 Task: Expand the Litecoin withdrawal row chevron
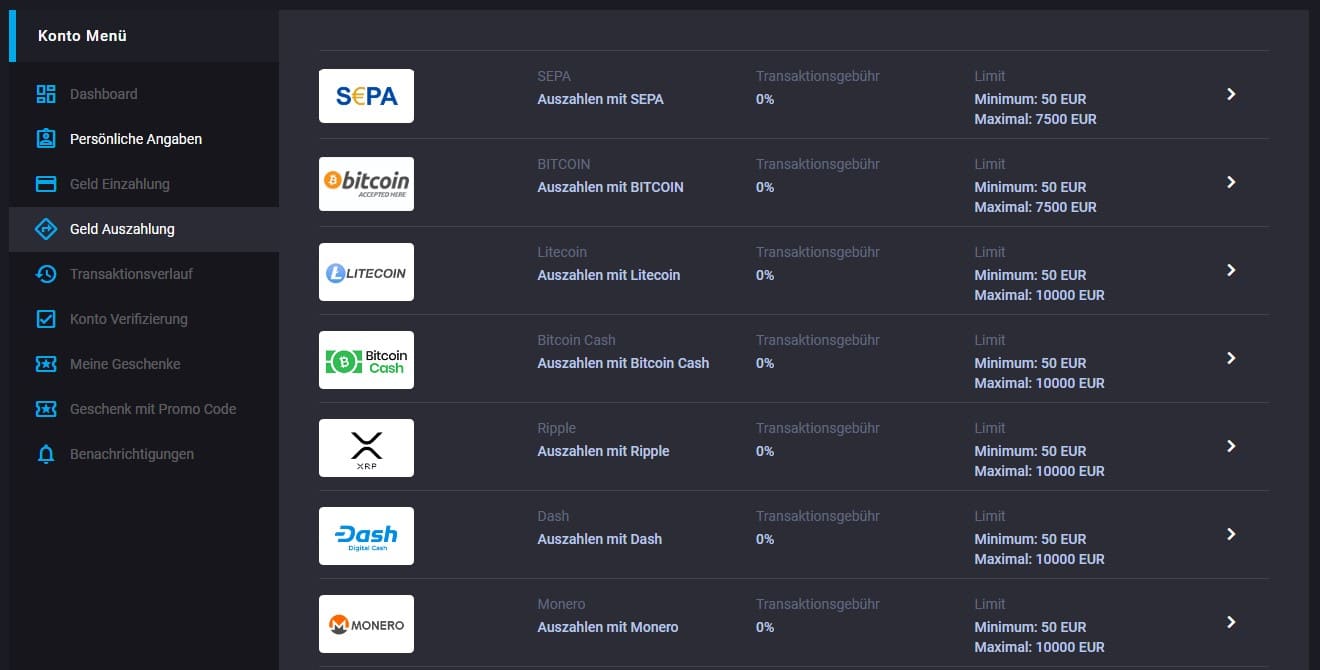point(1231,270)
